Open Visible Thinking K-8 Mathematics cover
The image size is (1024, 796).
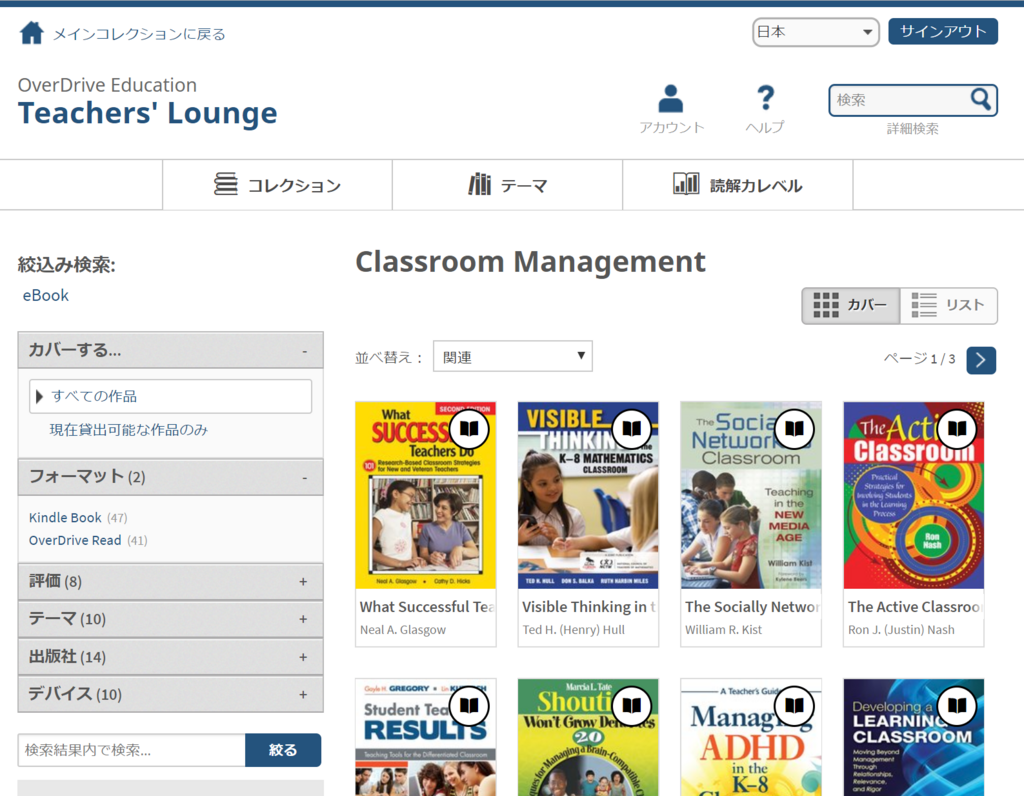tap(588, 495)
